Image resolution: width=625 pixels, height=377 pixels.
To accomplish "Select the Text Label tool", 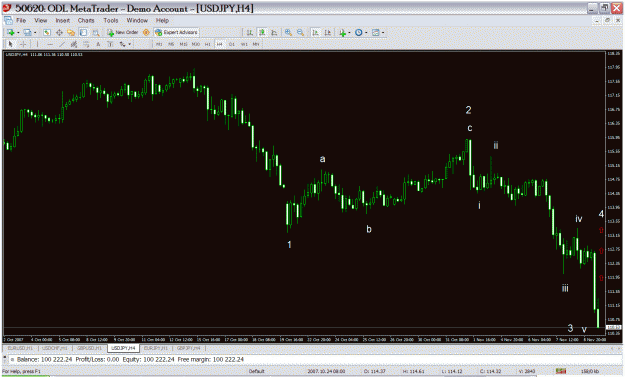I will (110, 44).
